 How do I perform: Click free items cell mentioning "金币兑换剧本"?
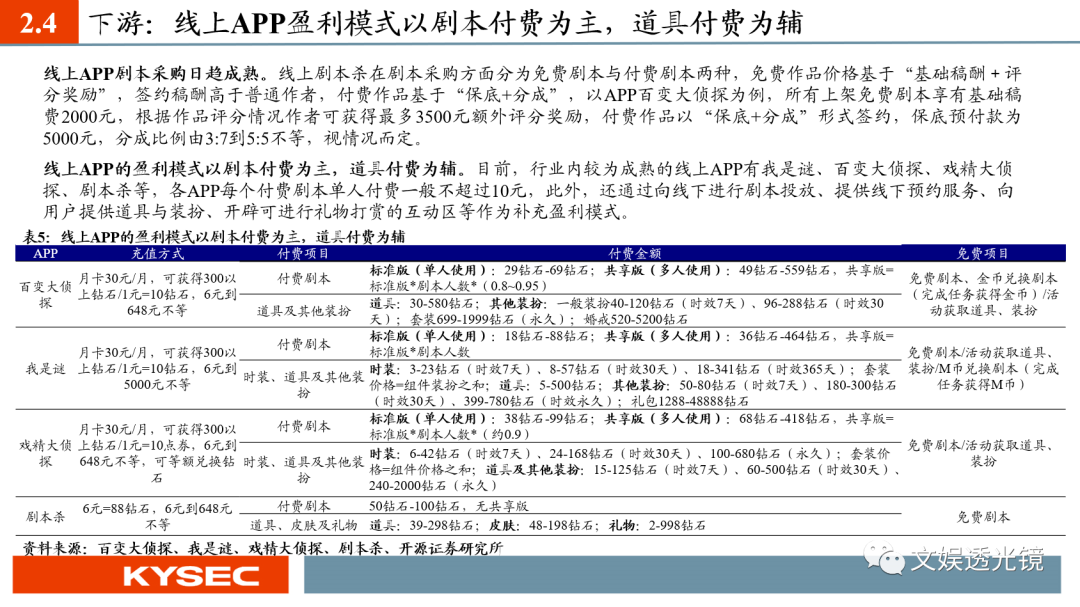[x=983, y=294]
